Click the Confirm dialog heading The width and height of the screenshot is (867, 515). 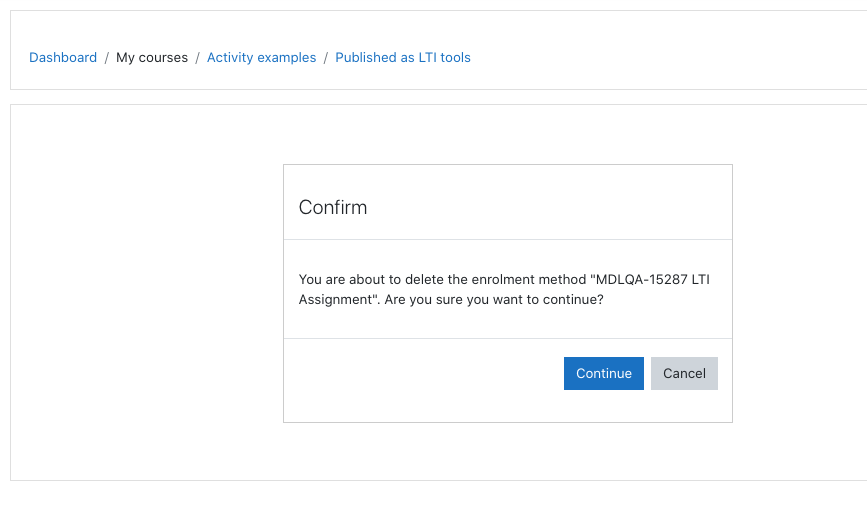[x=333, y=207]
